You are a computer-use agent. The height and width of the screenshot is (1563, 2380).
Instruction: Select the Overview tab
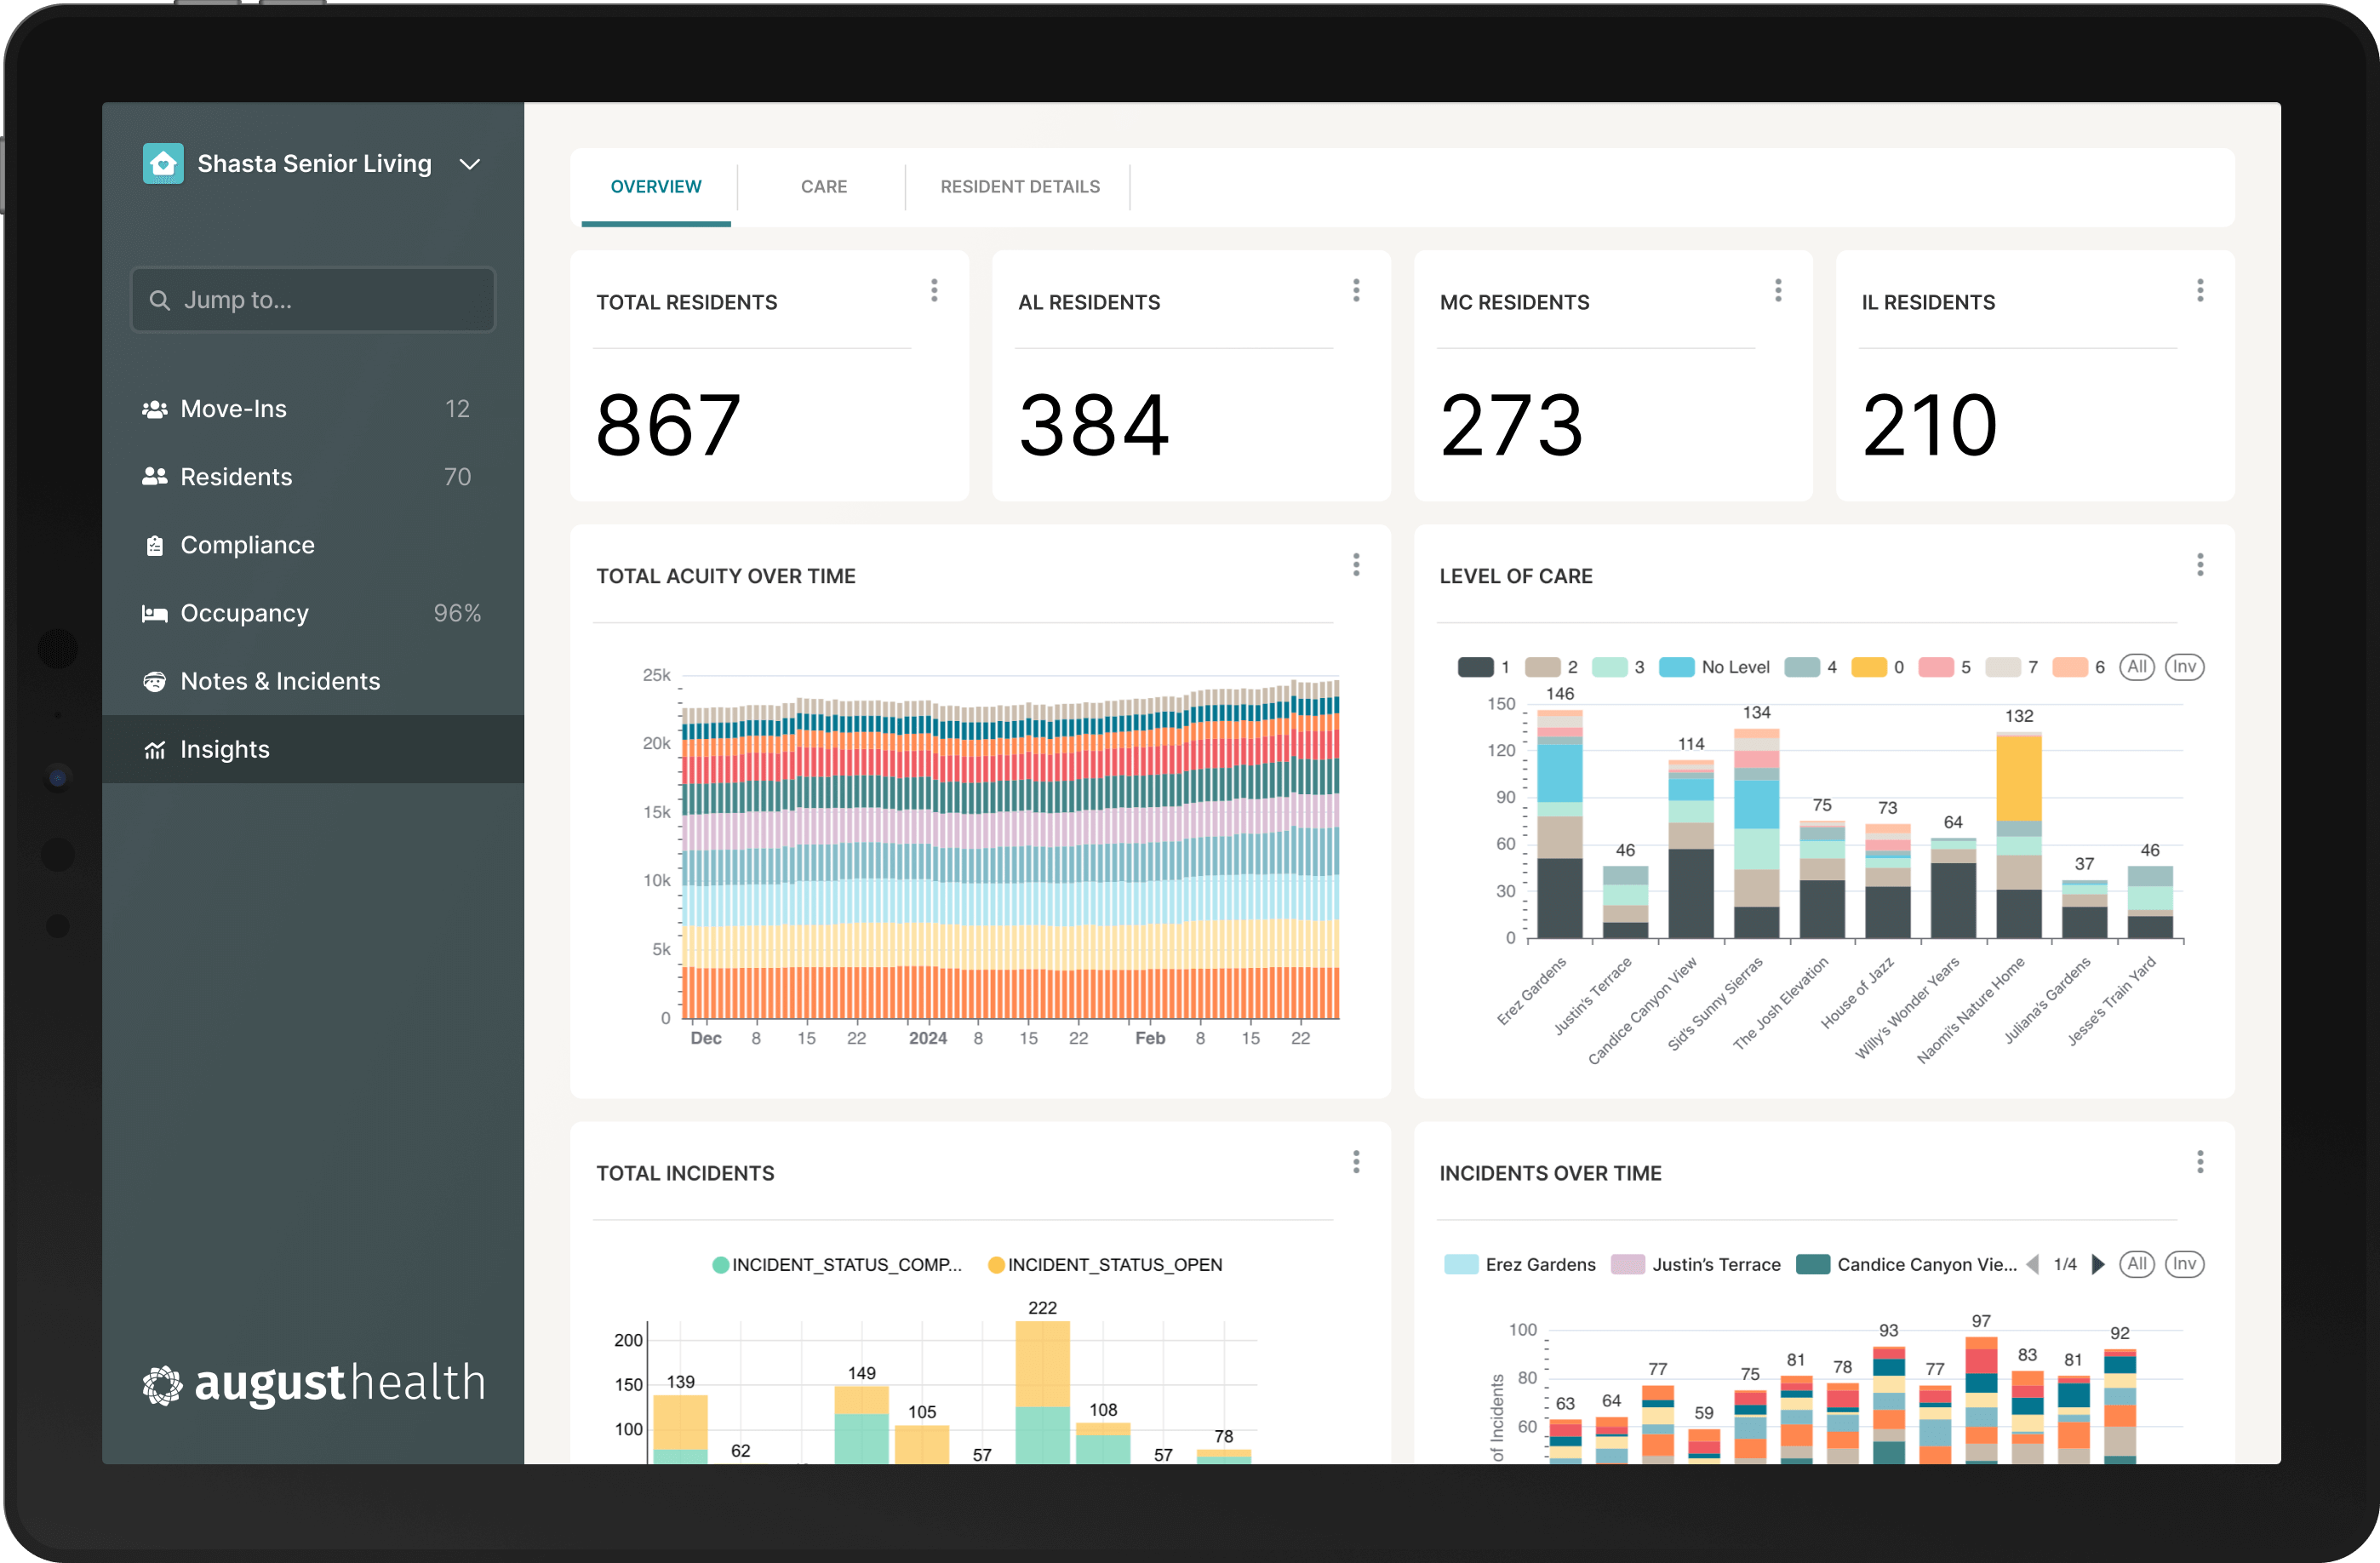pos(655,186)
